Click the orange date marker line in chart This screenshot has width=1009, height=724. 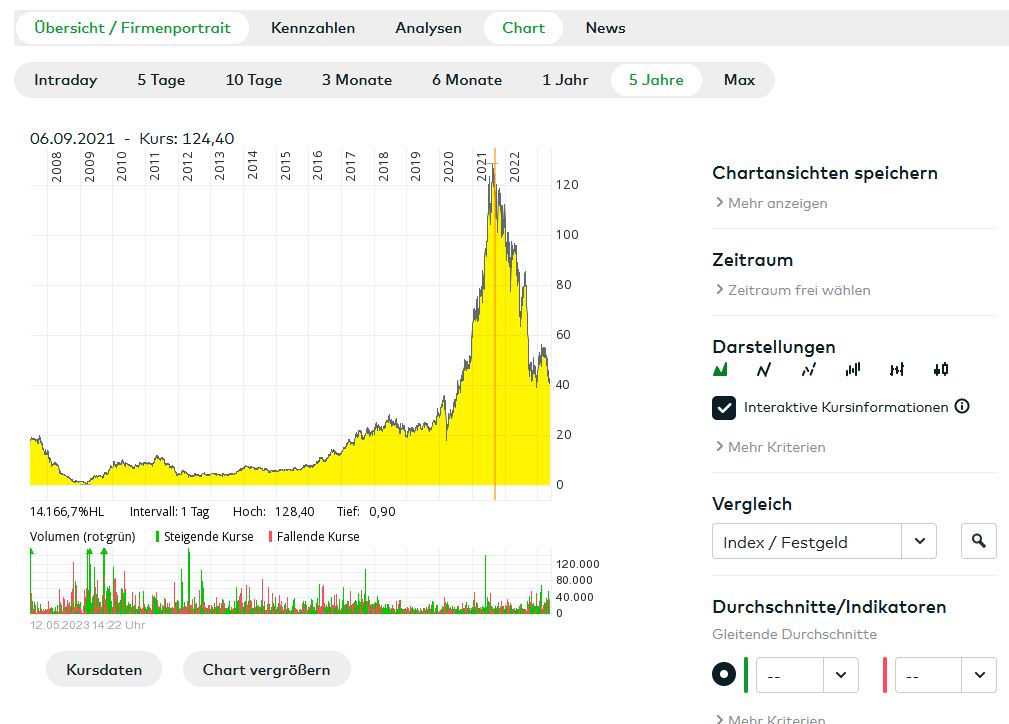(495, 330)
